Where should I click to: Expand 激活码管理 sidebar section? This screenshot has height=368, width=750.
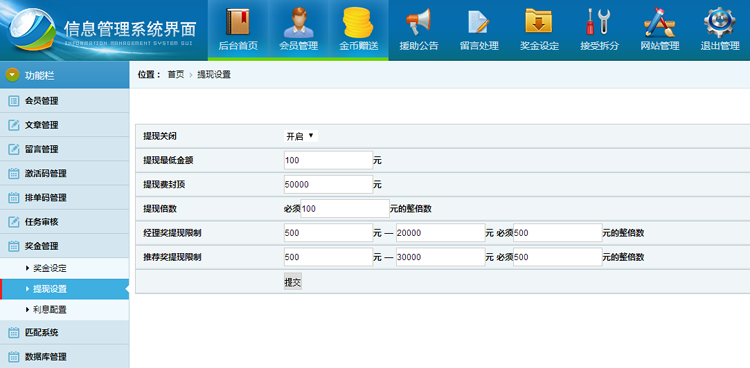(65, 174)
